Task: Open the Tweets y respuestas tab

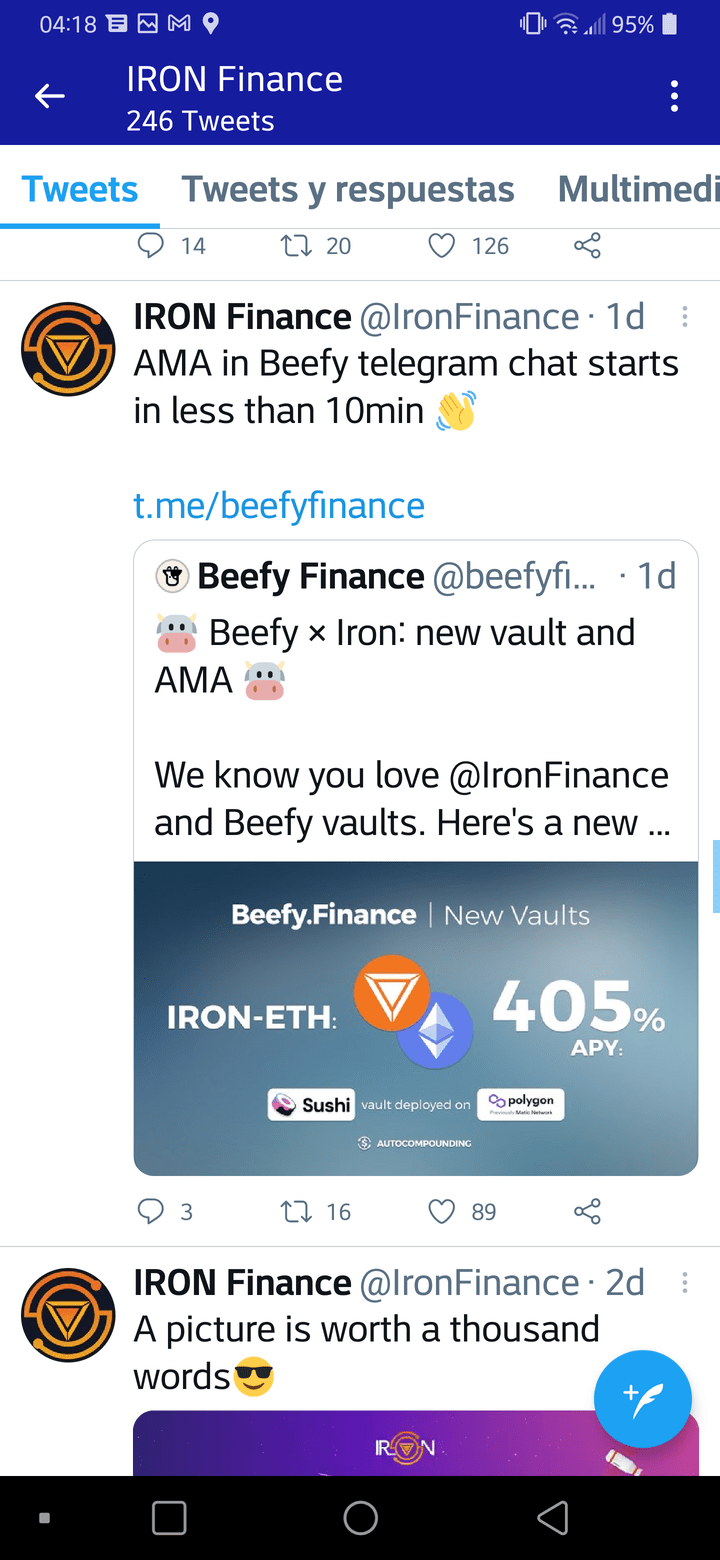Action: [x=347, y=189]
